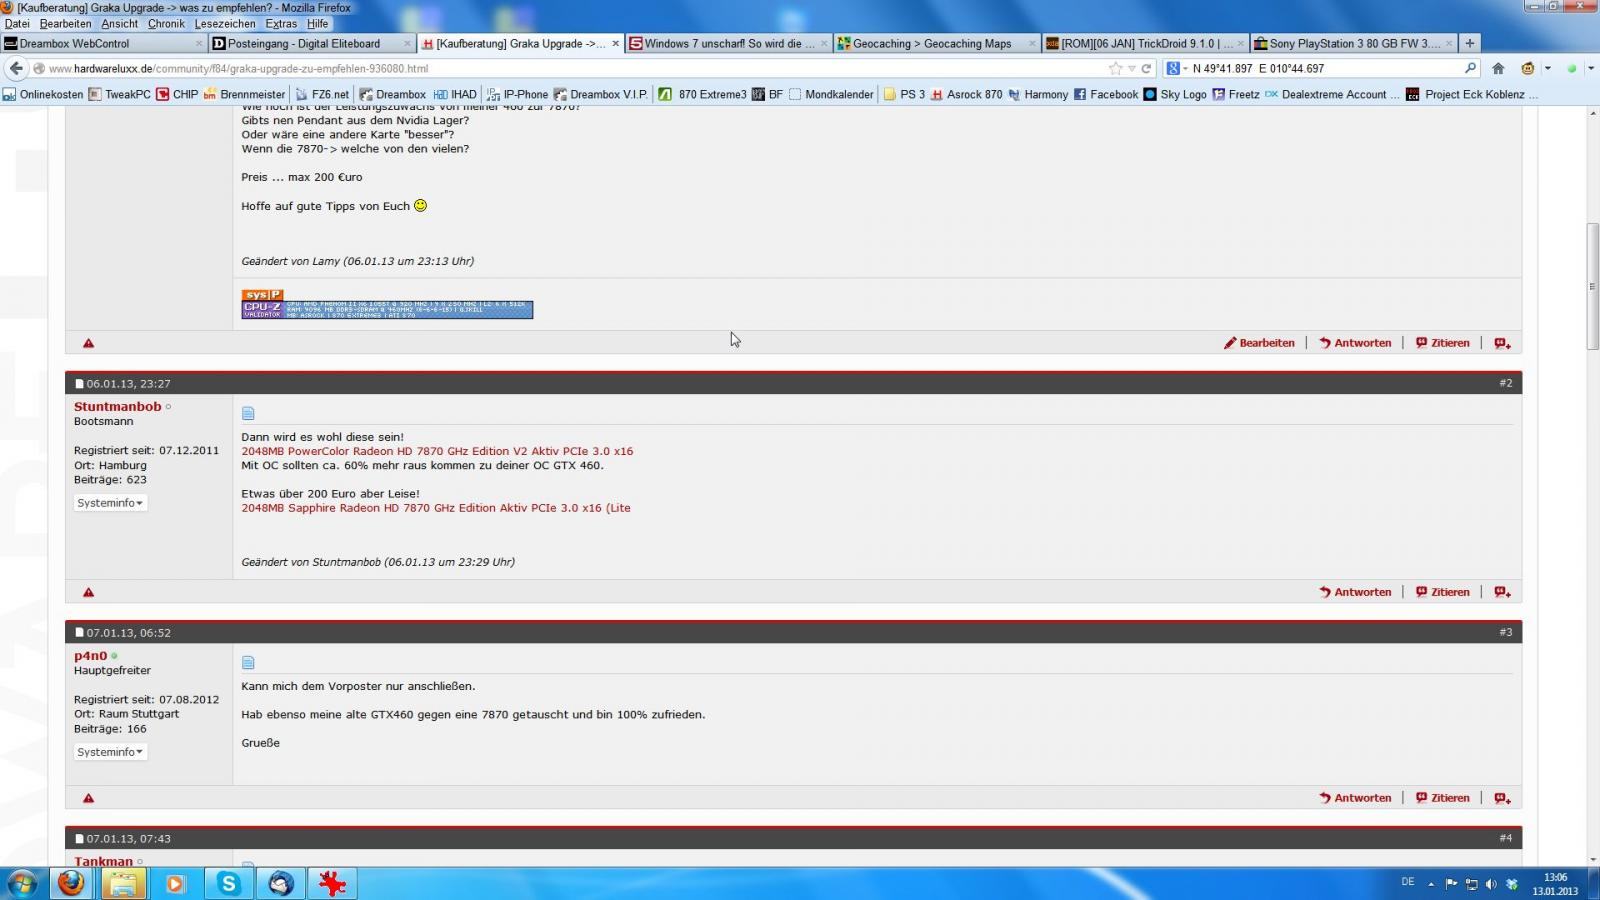Expand Systeminfo for p4n0

[110, 752]
